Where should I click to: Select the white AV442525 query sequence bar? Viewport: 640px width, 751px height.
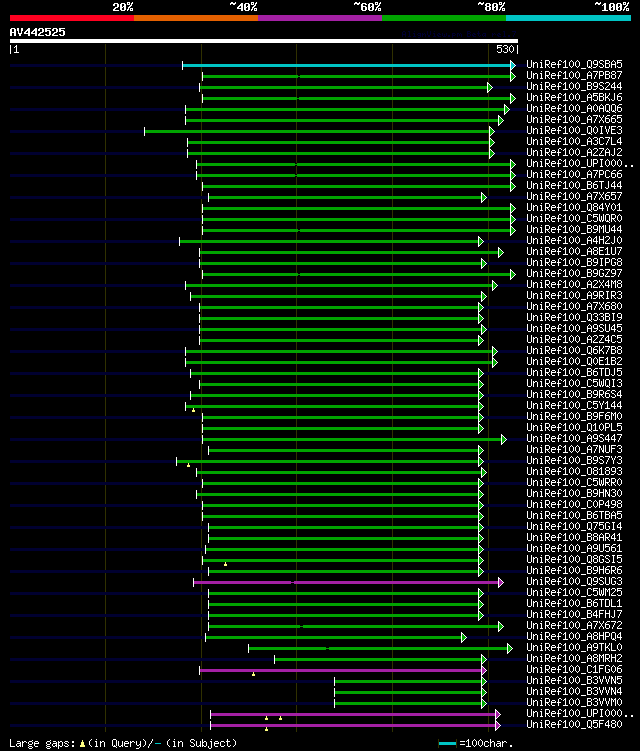pyautogui.click(x=263, y=41)
